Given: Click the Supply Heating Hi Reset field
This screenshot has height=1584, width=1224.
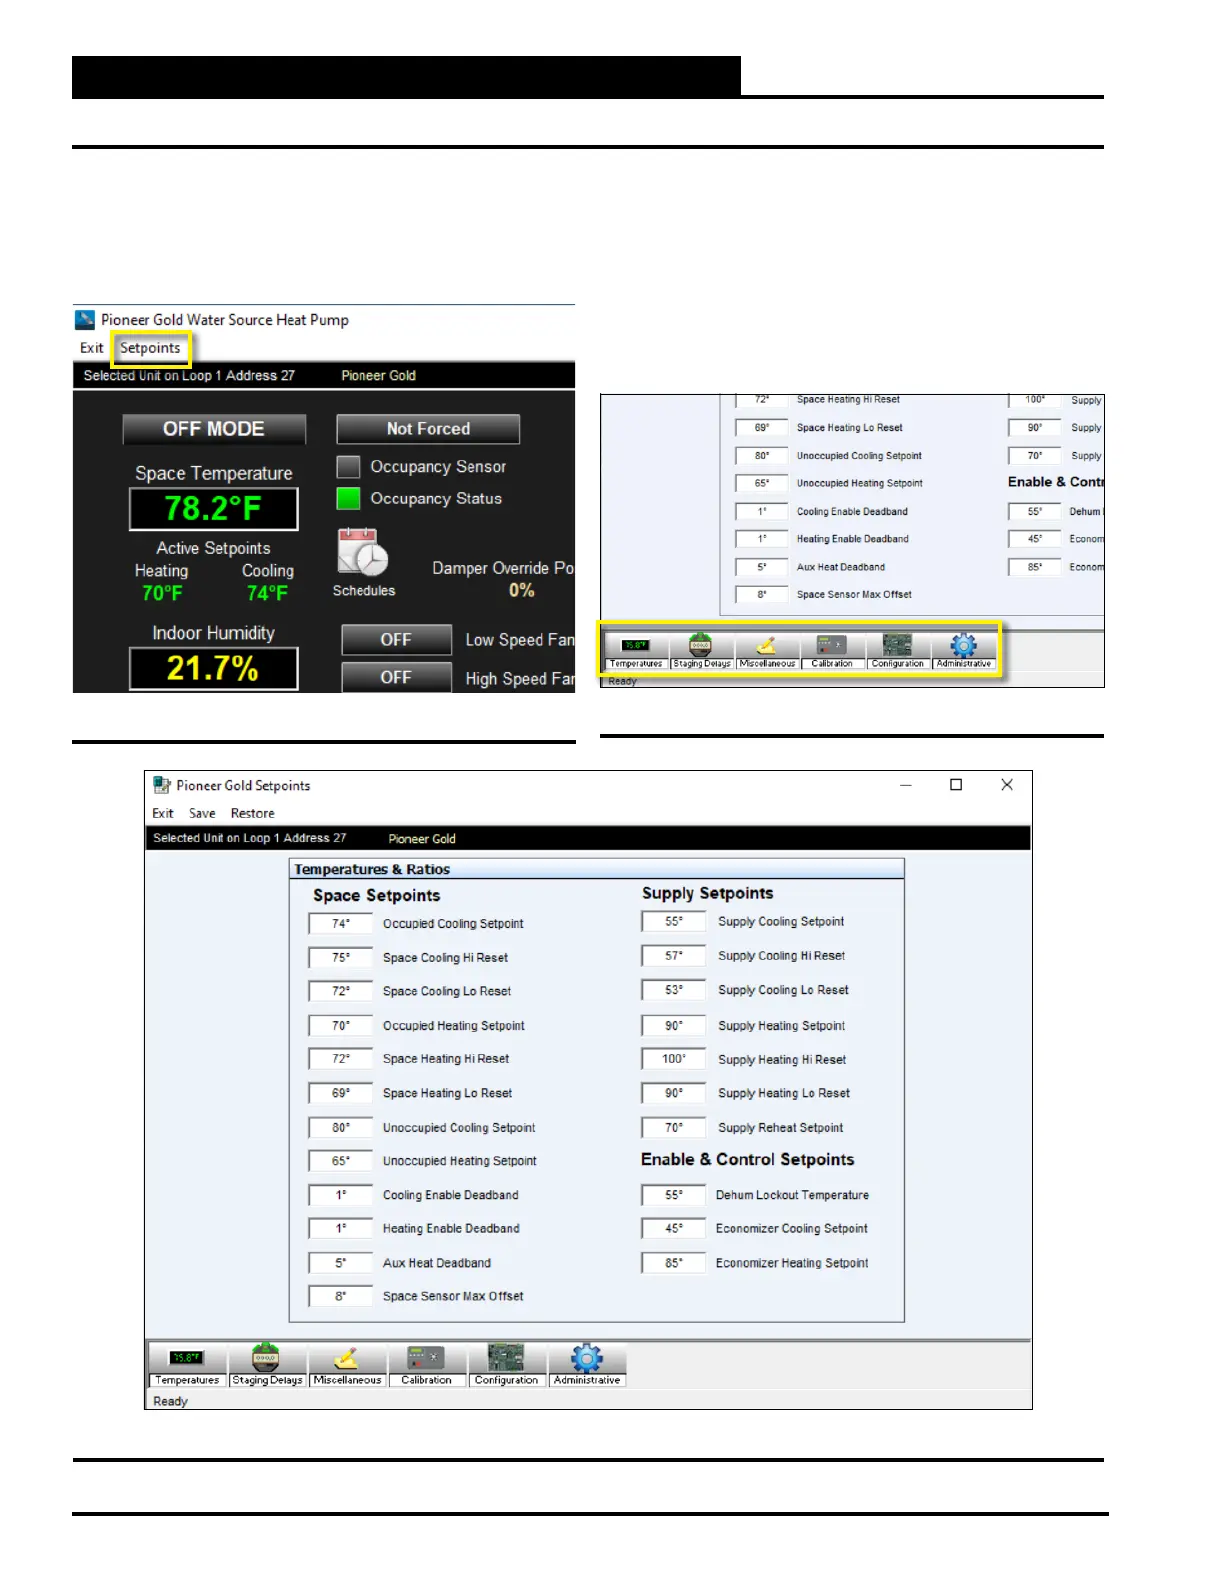Looking at the screenshot, I should (x=674, y=1059).
